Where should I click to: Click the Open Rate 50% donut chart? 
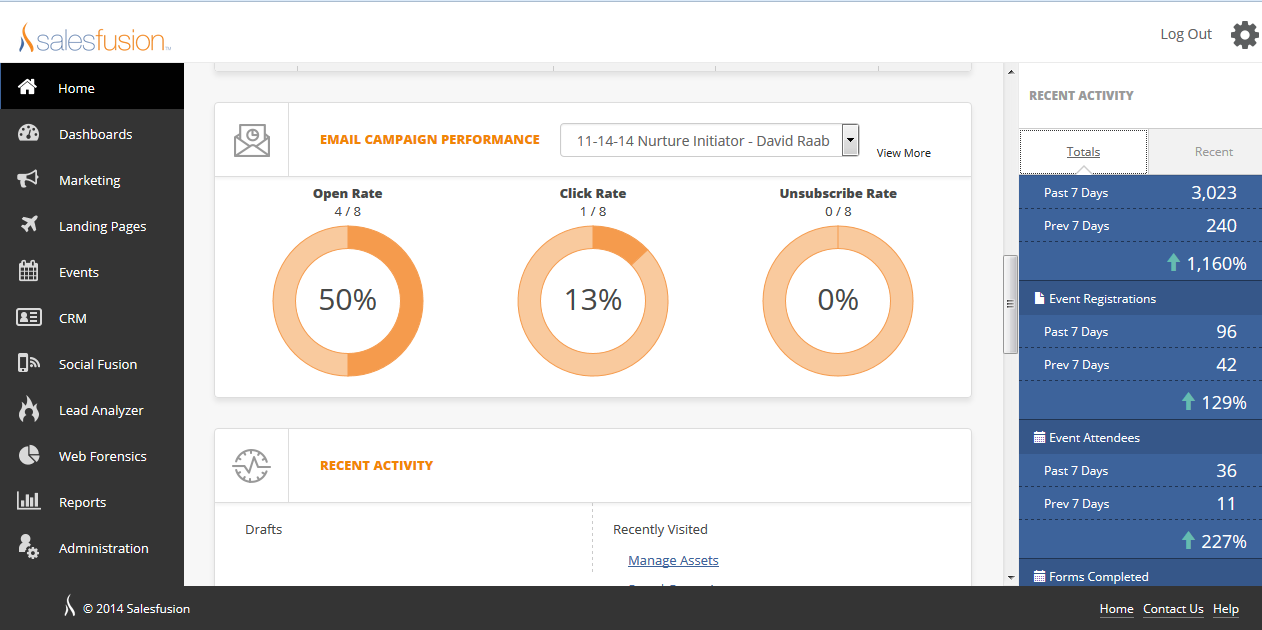348,301
